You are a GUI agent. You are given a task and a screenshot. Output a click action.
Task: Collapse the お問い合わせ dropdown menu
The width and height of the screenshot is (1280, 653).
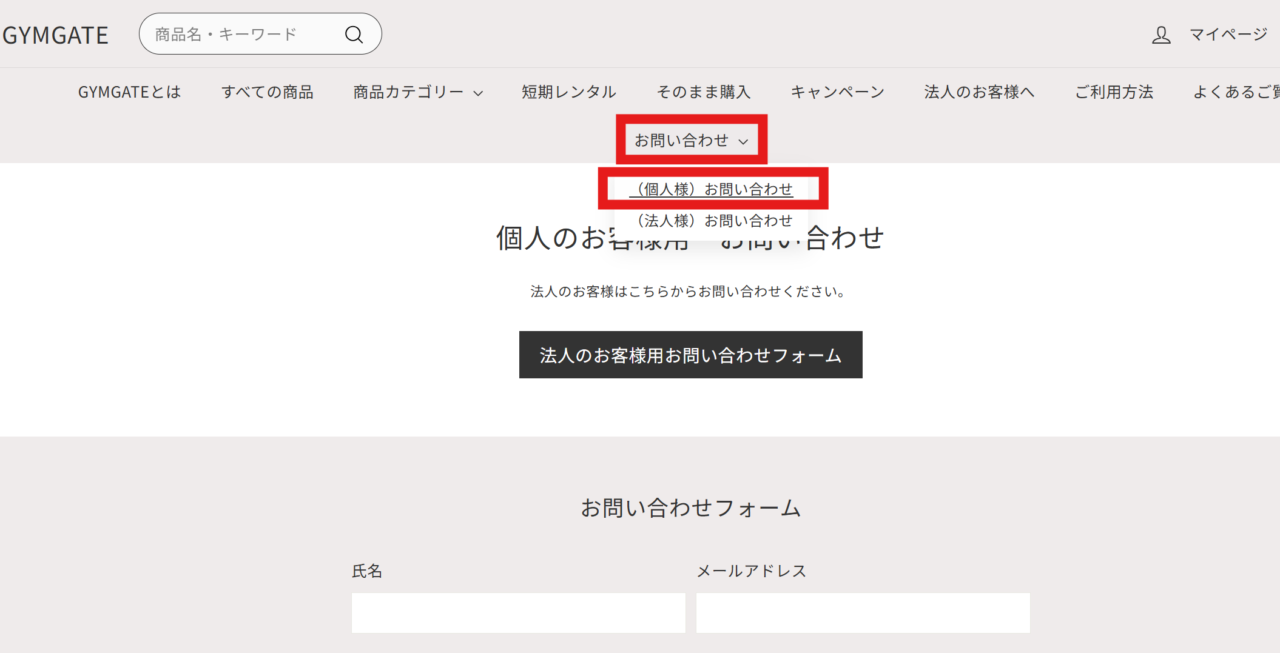click(x=691, y=141)
